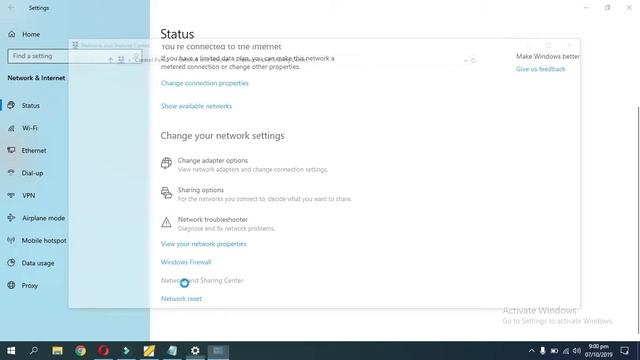This screenshot has width=640, height=360.
Task: Click the Data usage pie icon
Action: click(x=11, y=263)
